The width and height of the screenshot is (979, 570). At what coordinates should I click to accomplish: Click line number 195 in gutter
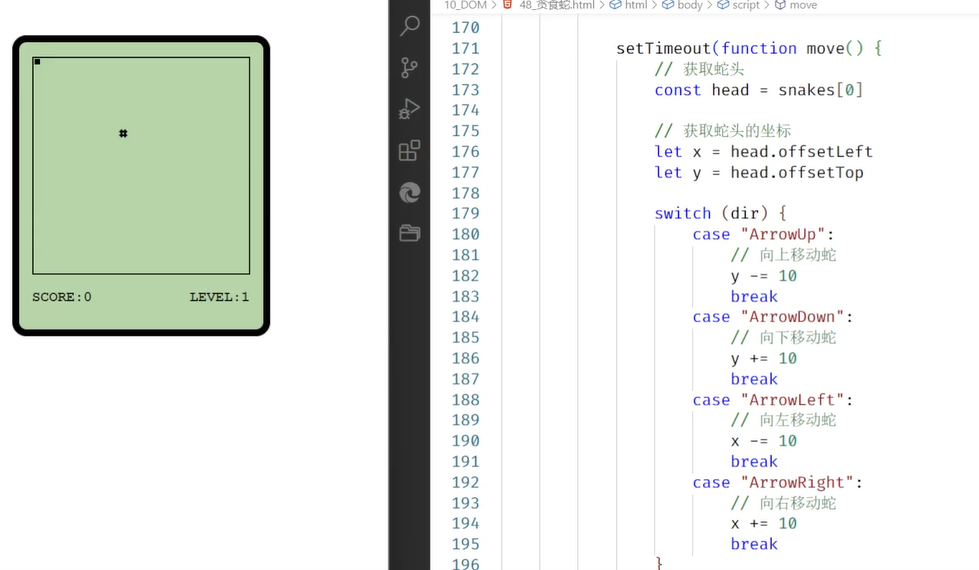point(466,544)
